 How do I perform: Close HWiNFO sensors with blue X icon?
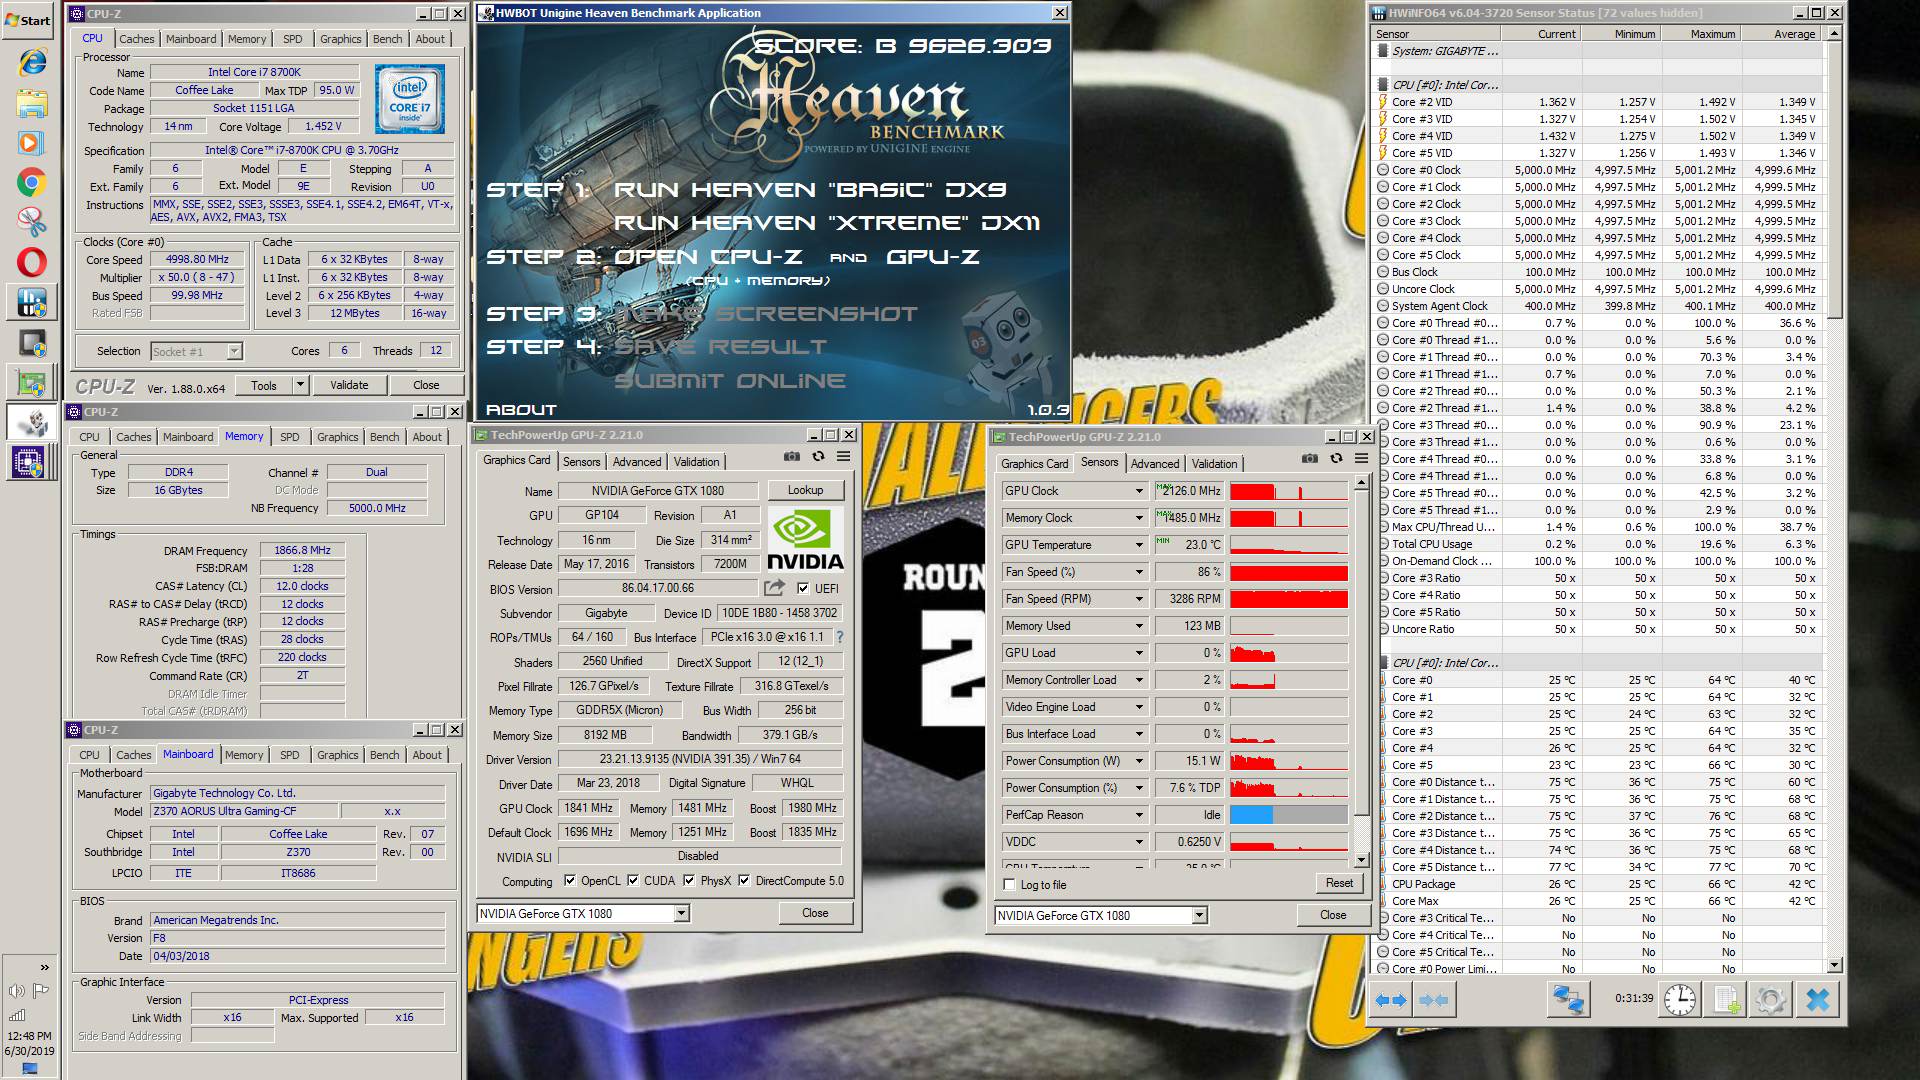tap(1818, 999)
